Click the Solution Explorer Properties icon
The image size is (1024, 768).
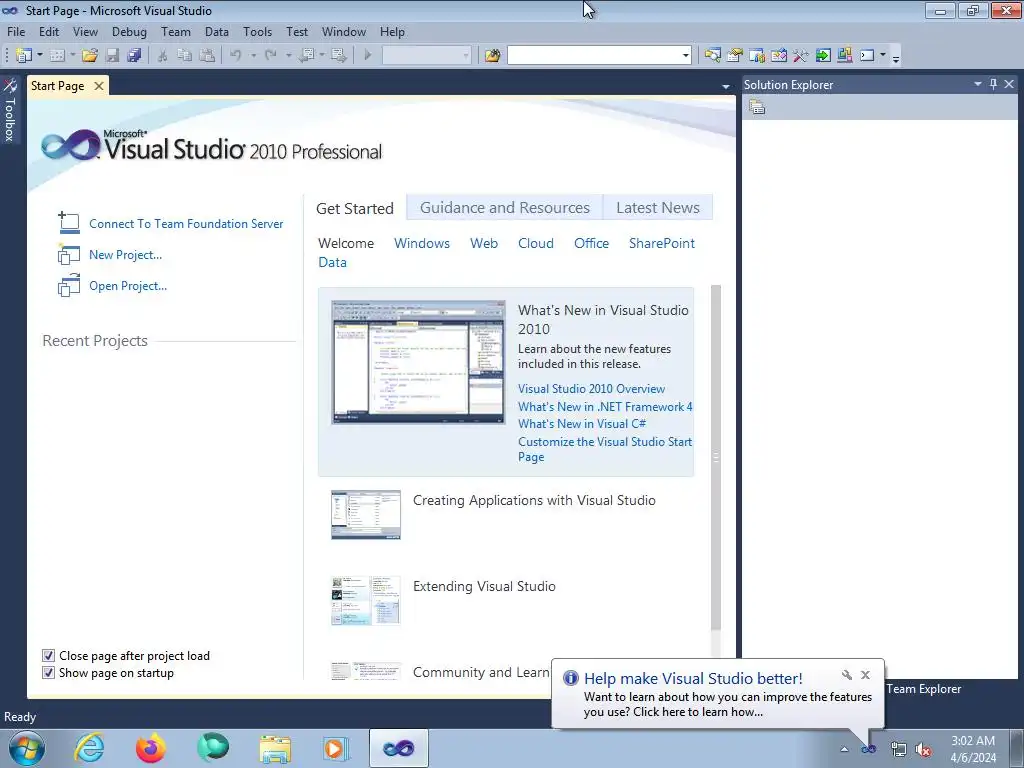(x=757, y=107)
